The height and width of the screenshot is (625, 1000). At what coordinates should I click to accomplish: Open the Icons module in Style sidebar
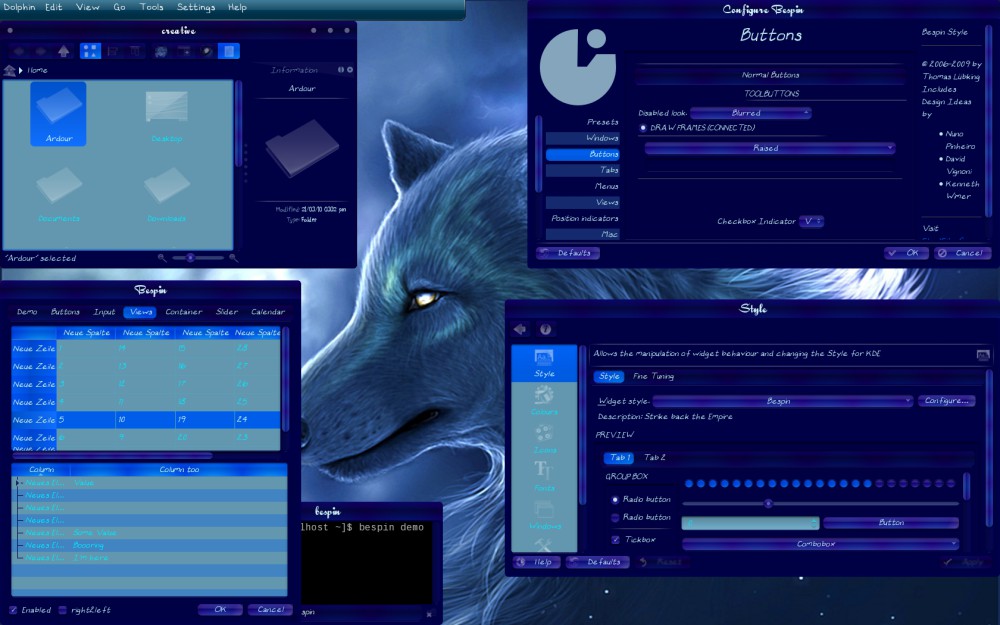pos(544,439)
